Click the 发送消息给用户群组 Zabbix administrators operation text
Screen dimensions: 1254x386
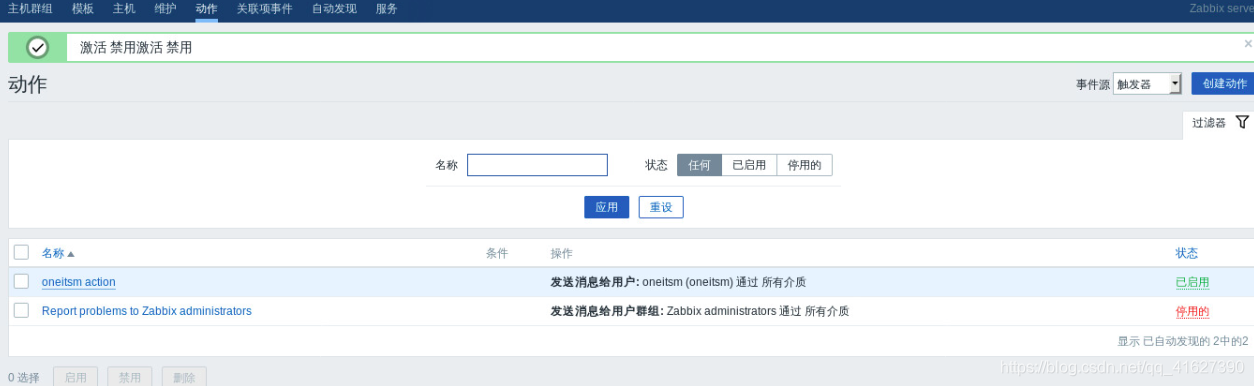point(699,311)
